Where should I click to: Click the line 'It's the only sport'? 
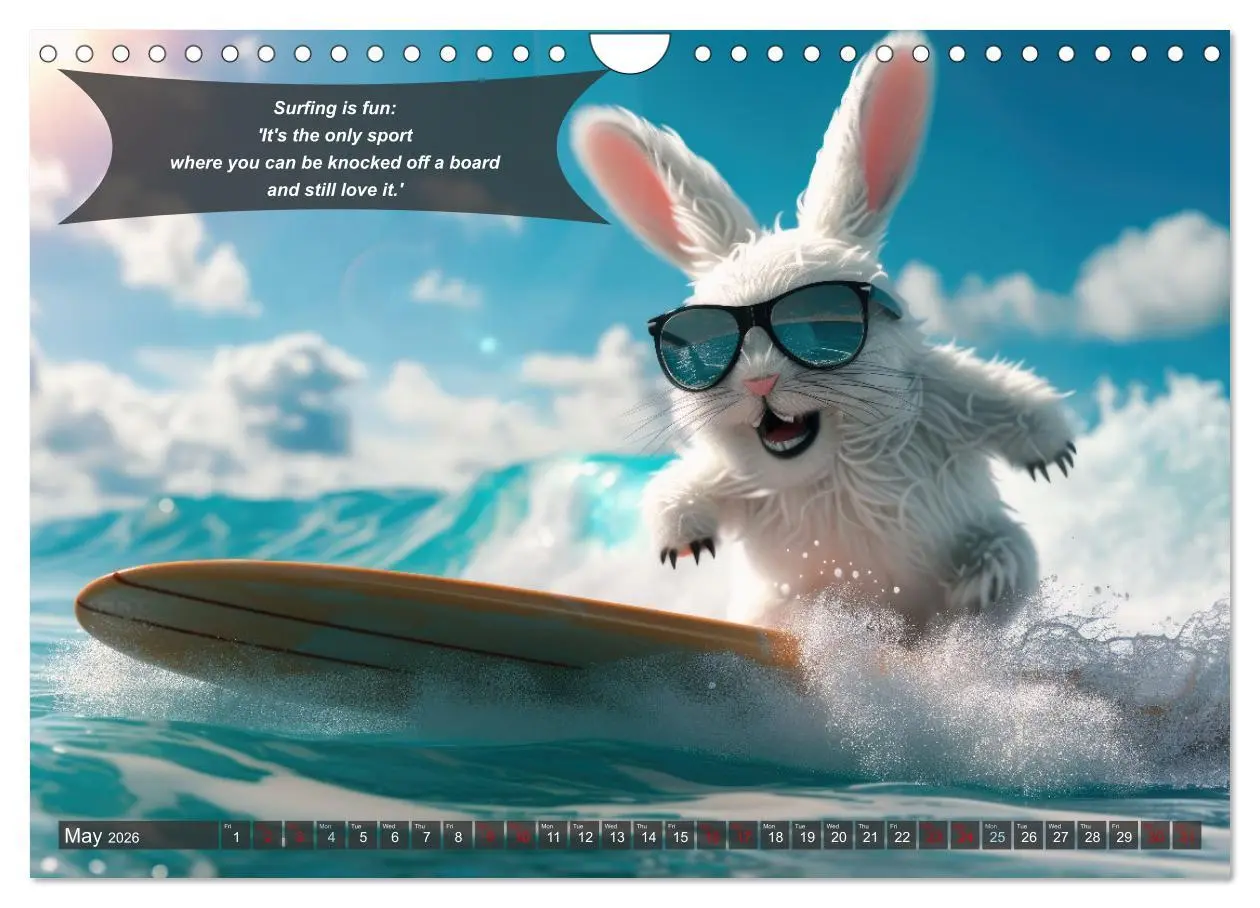335,135
